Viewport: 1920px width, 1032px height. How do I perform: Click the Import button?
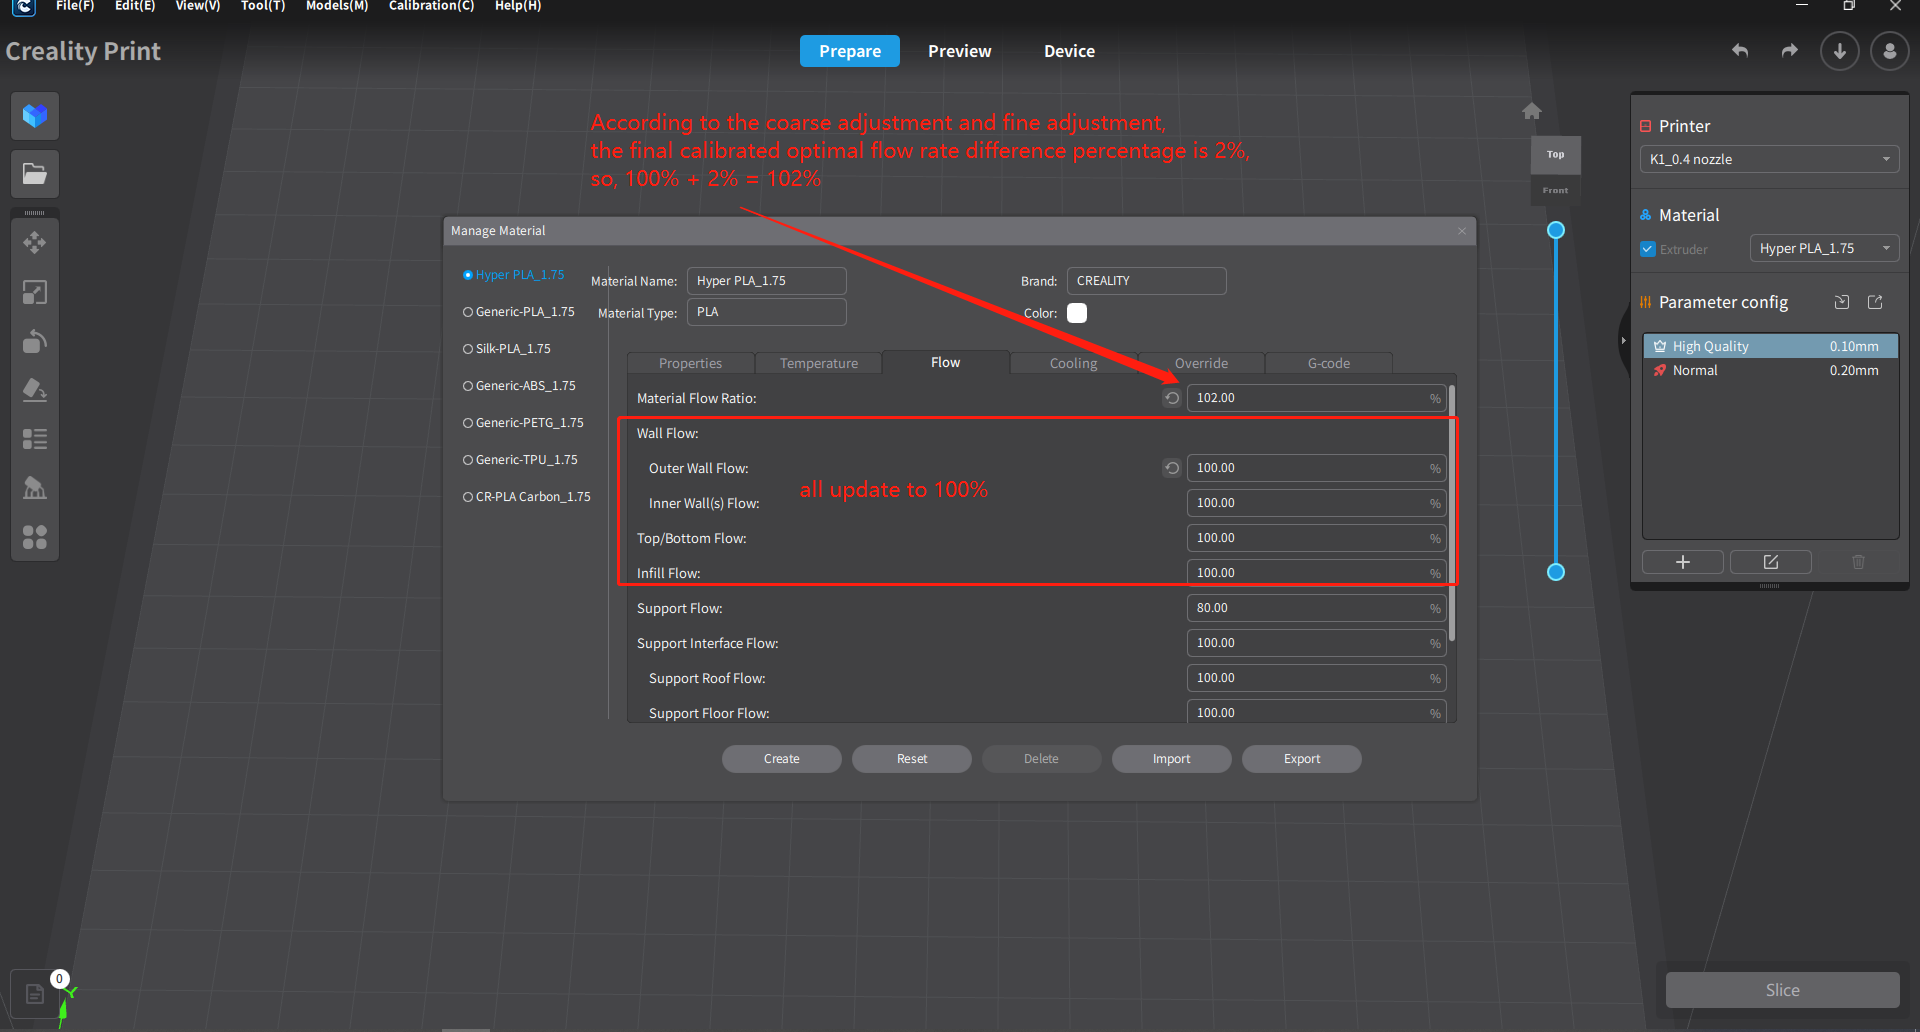1172,759
